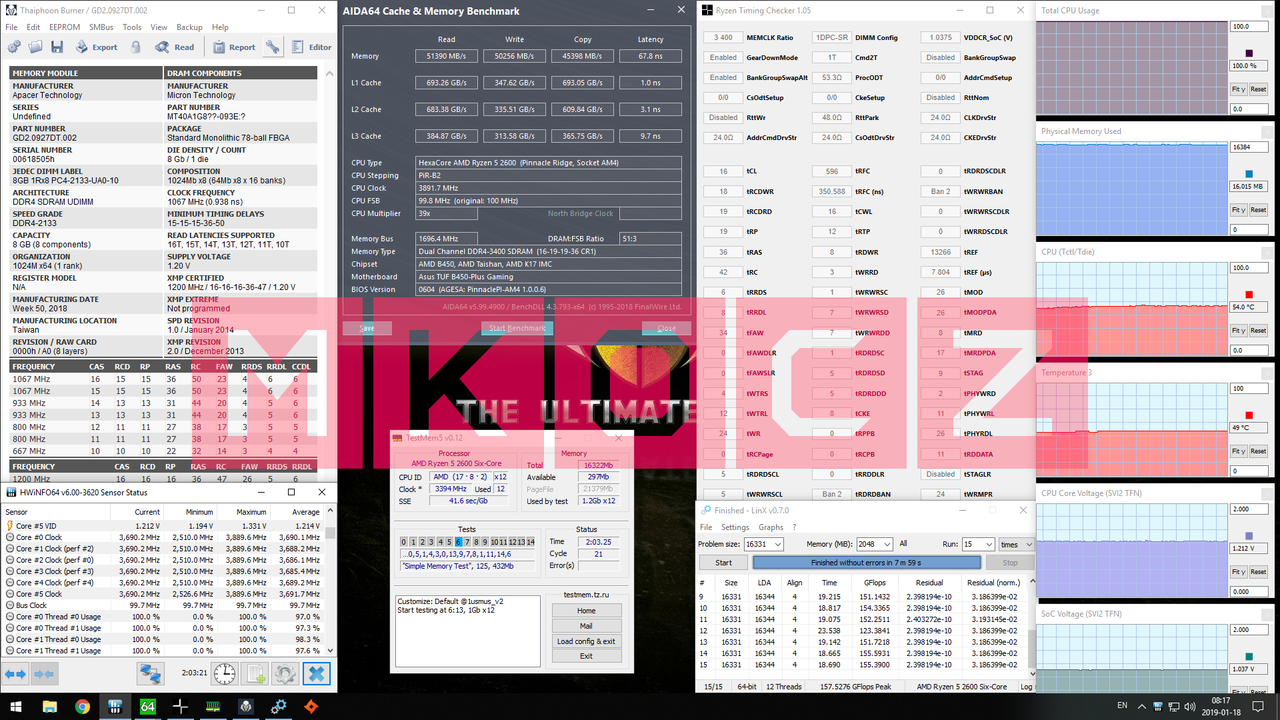
Task: Click save floppy icon in Thaiphoon Burner
Action: [x=56, y=47]
